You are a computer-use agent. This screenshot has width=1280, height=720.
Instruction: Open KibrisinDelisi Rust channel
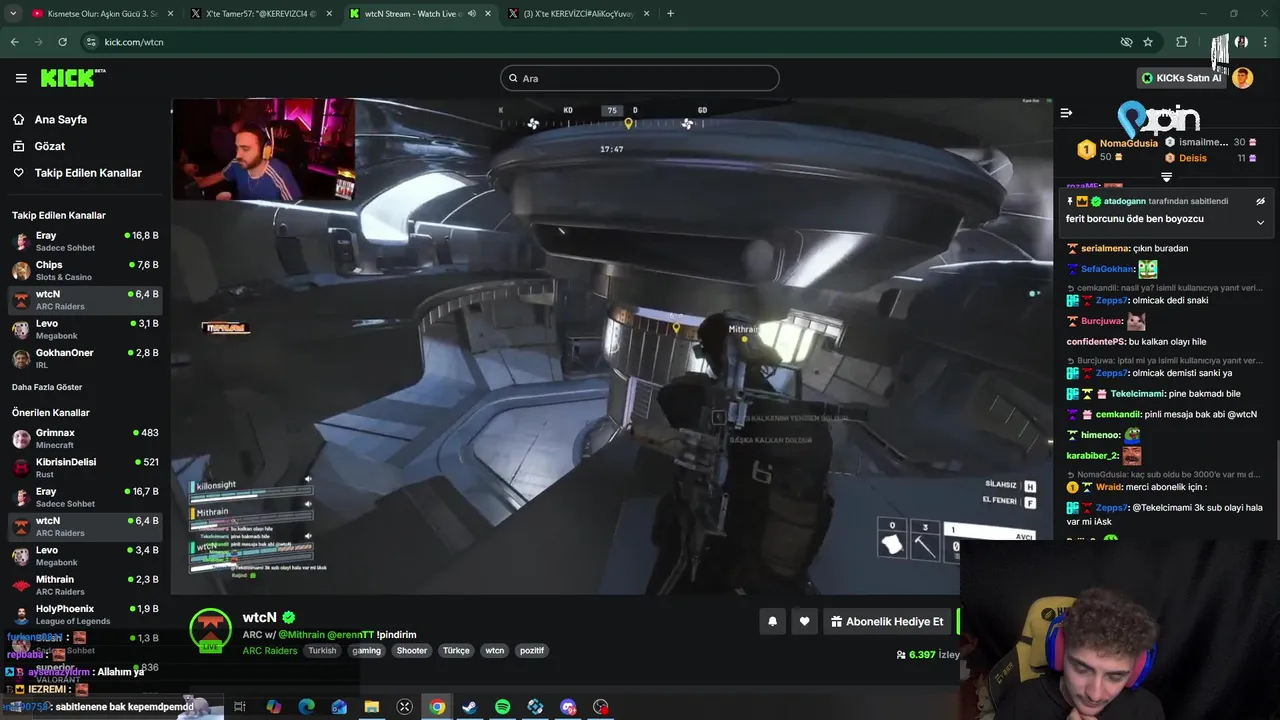click(85, 467)
